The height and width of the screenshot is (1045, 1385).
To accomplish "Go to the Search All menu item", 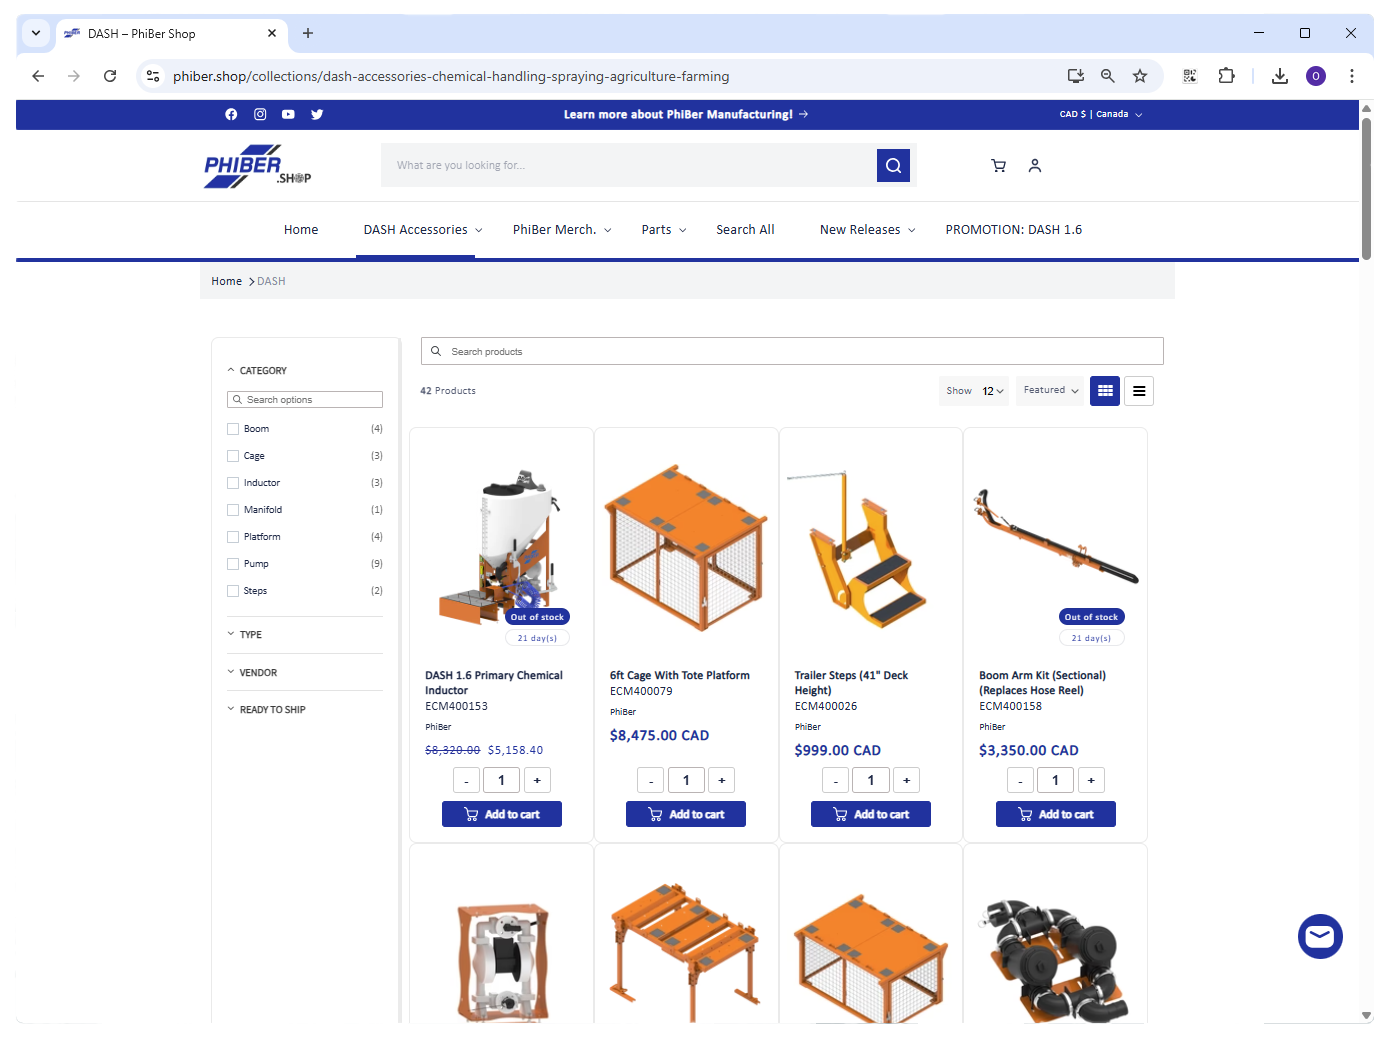I will tap(745, 230).
